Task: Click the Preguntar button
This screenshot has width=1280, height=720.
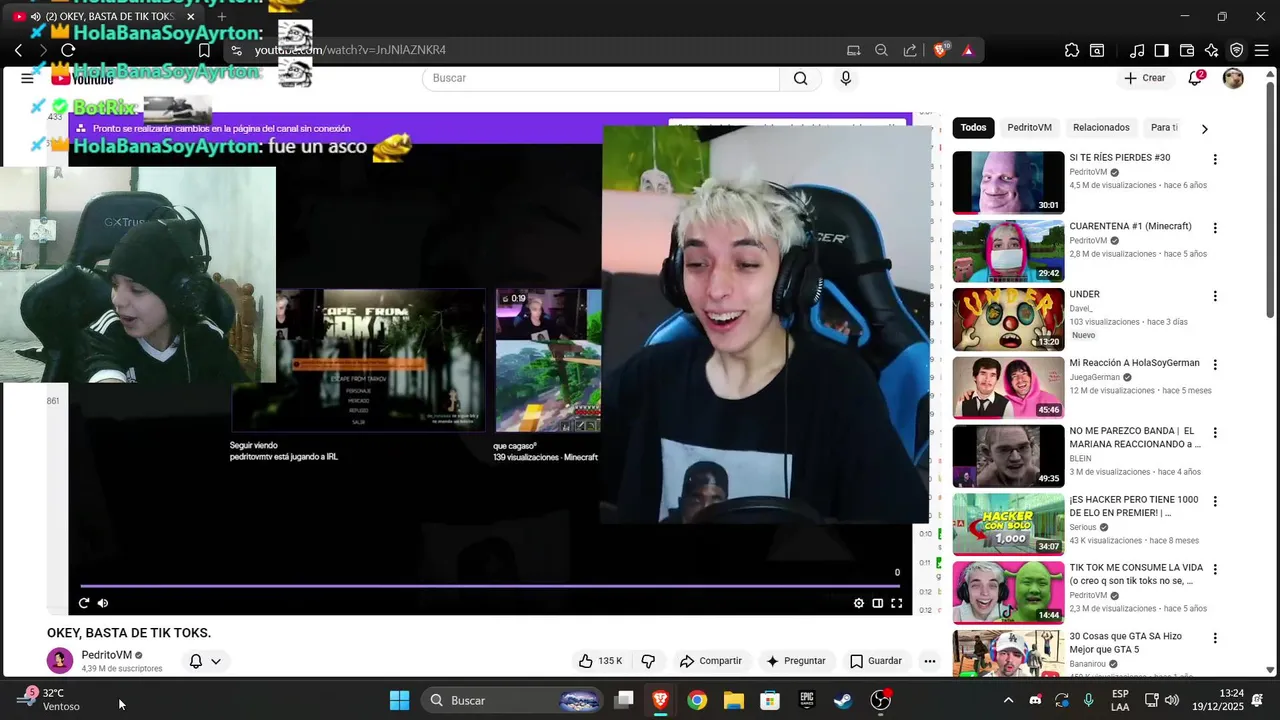Action: click(x=796, y=661)
